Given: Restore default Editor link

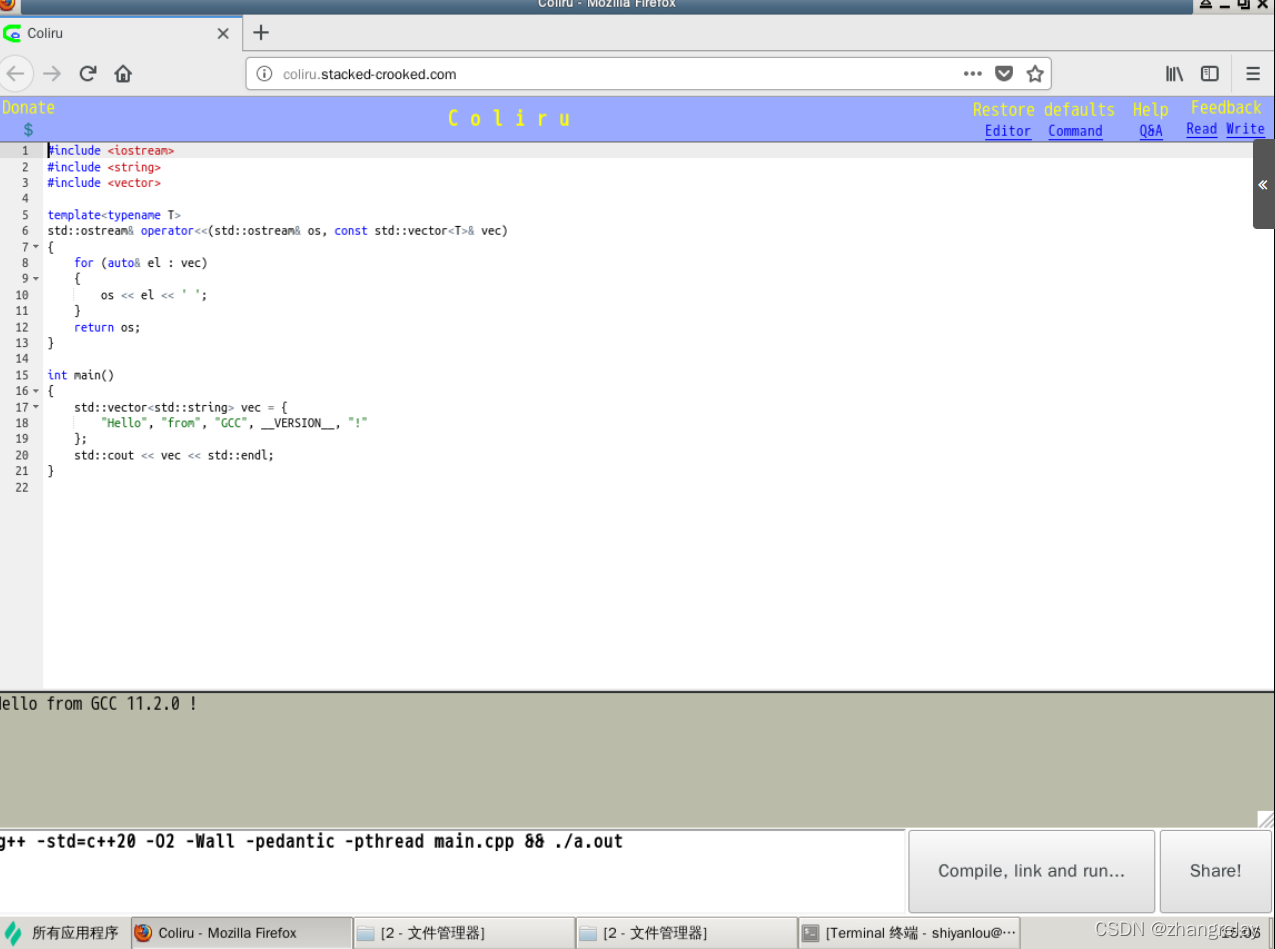Looking at the screenshot, I should coord(1007,131).
